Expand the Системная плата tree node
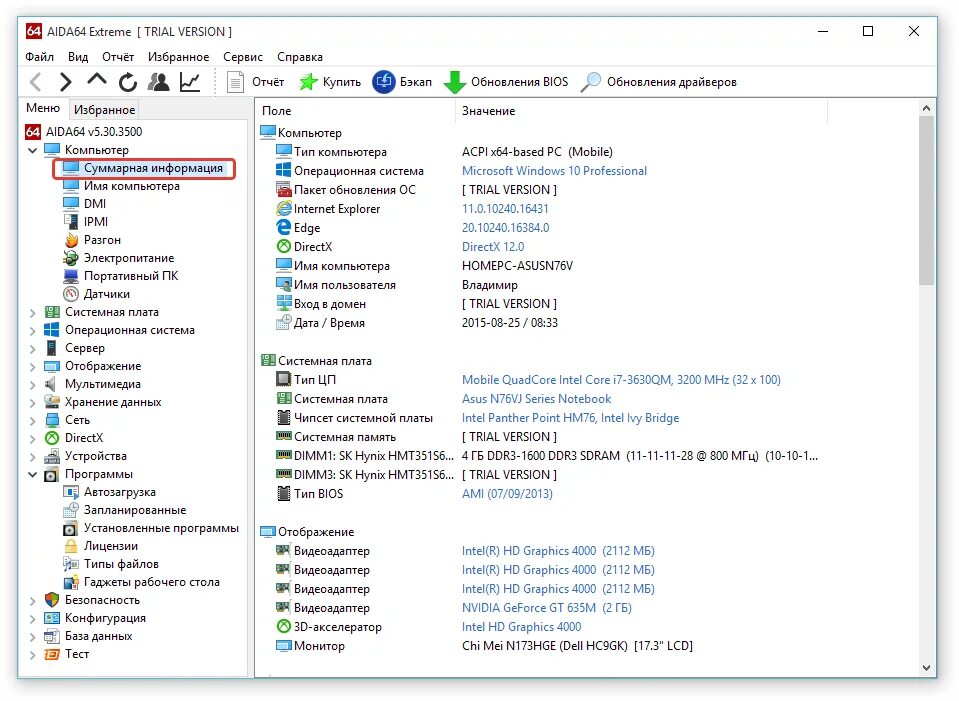The image size is (959, 701). (32, 313)
